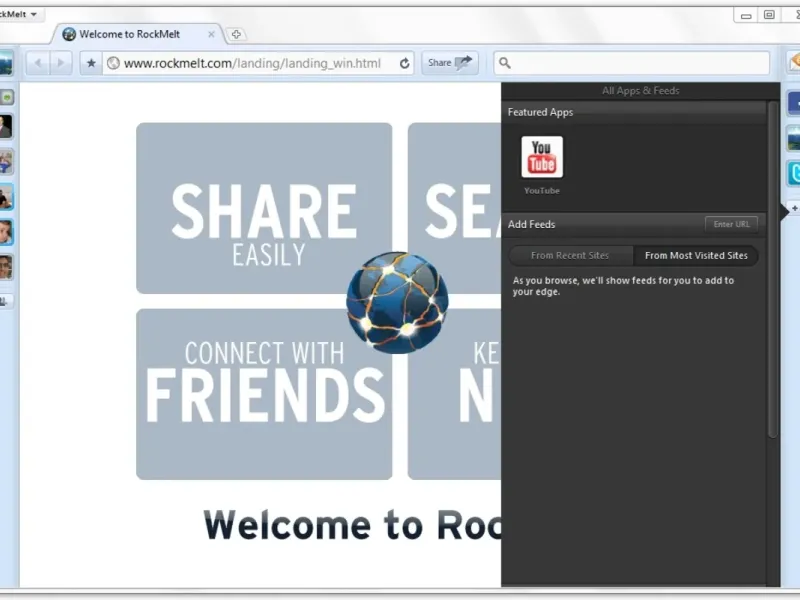Close the Welcome to RockMelt tab
800x600 pixels.
211,34
